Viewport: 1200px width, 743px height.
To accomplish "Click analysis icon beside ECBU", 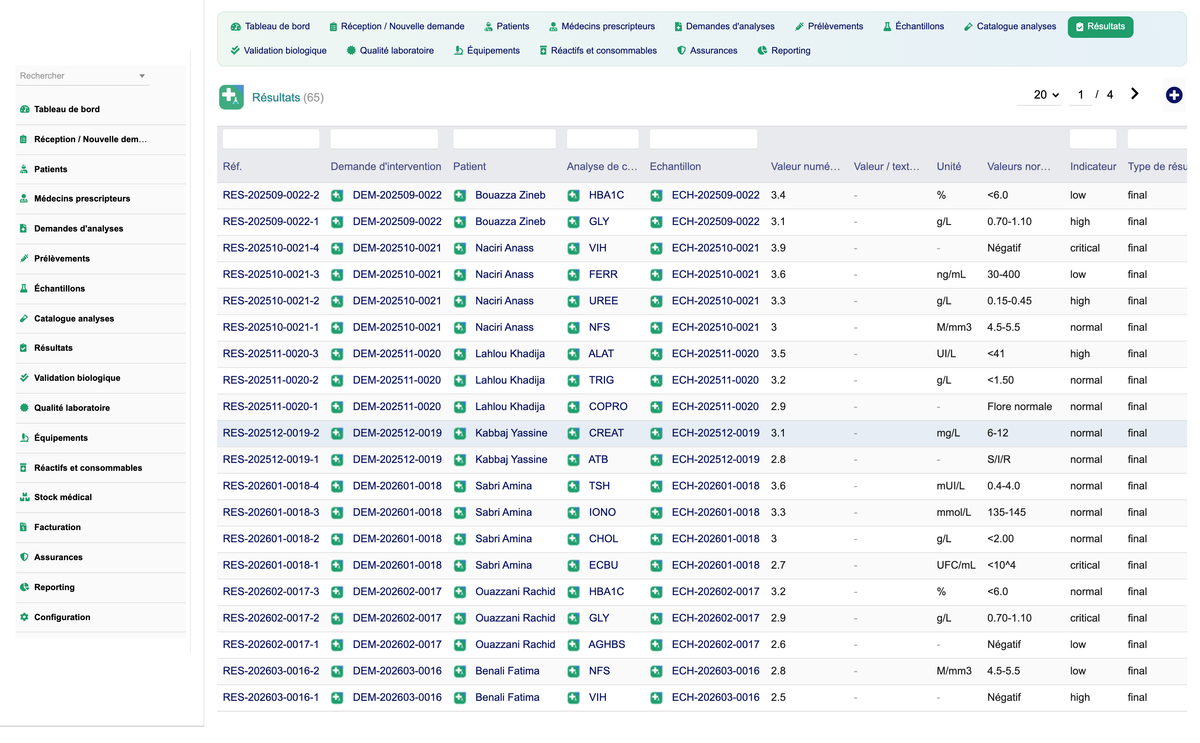I will pos(573,565).
